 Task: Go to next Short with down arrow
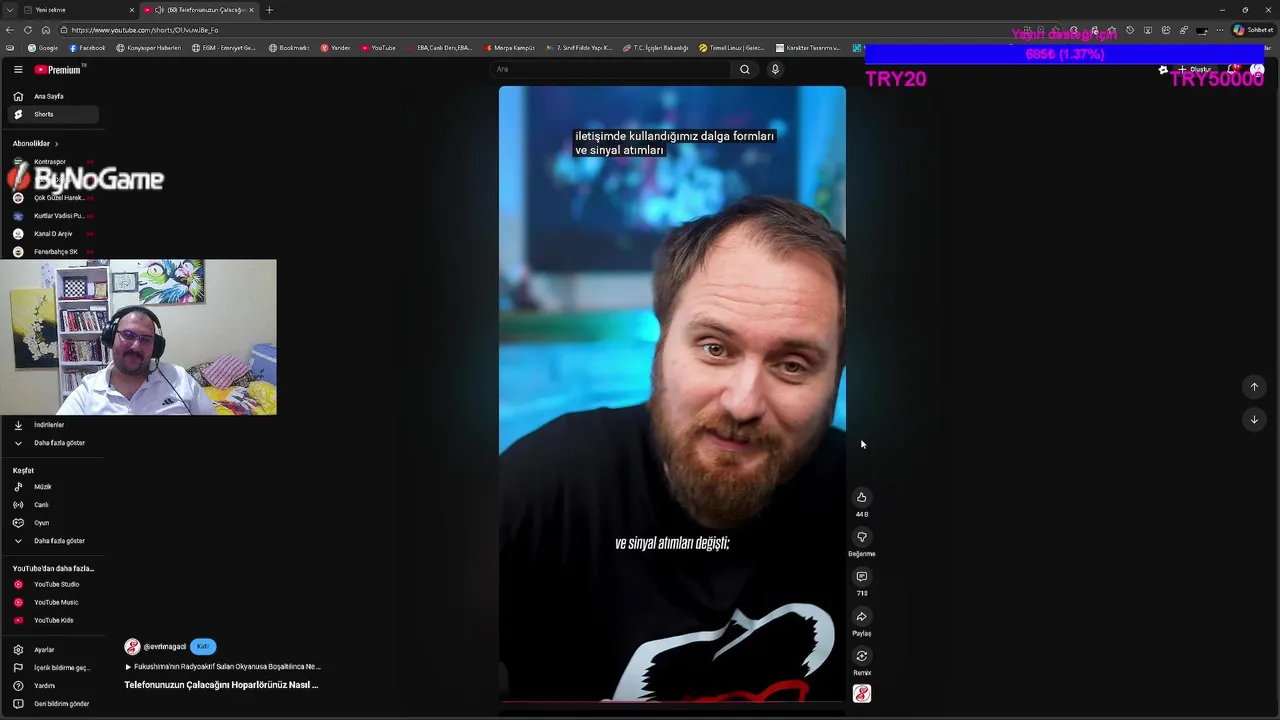(1254, 420)
